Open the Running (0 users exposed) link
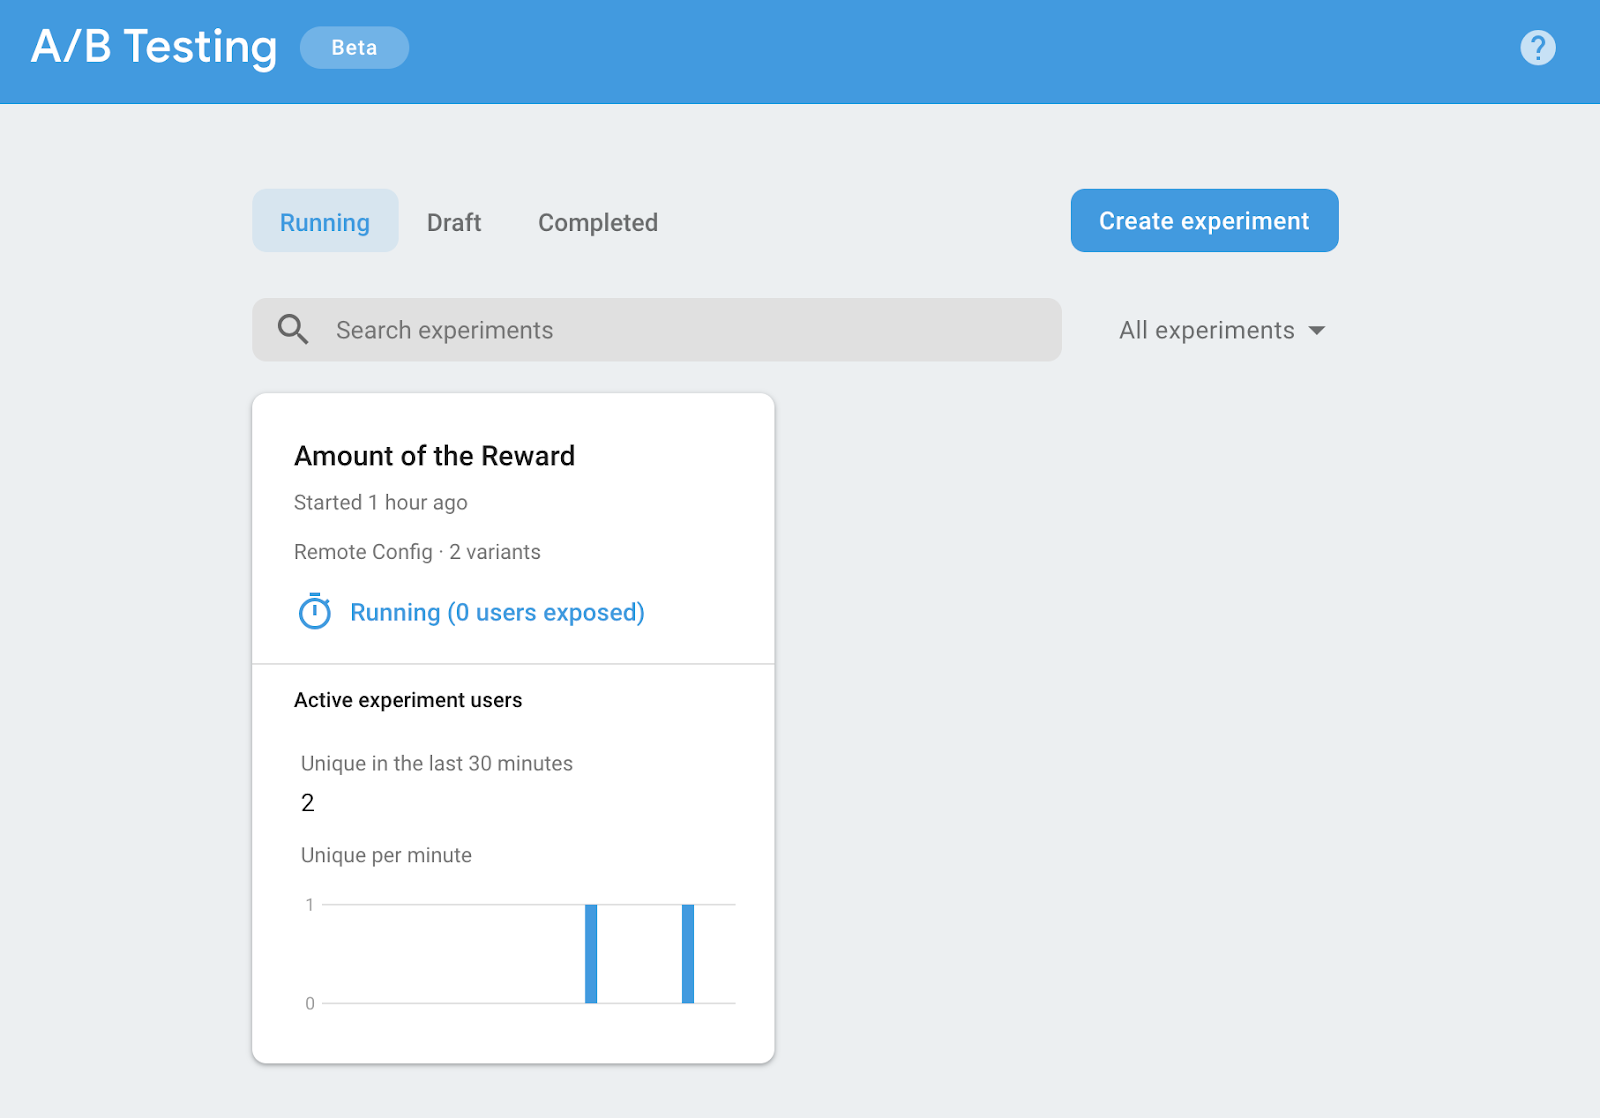1600x1118 pixels. click(x=497, y=612)
